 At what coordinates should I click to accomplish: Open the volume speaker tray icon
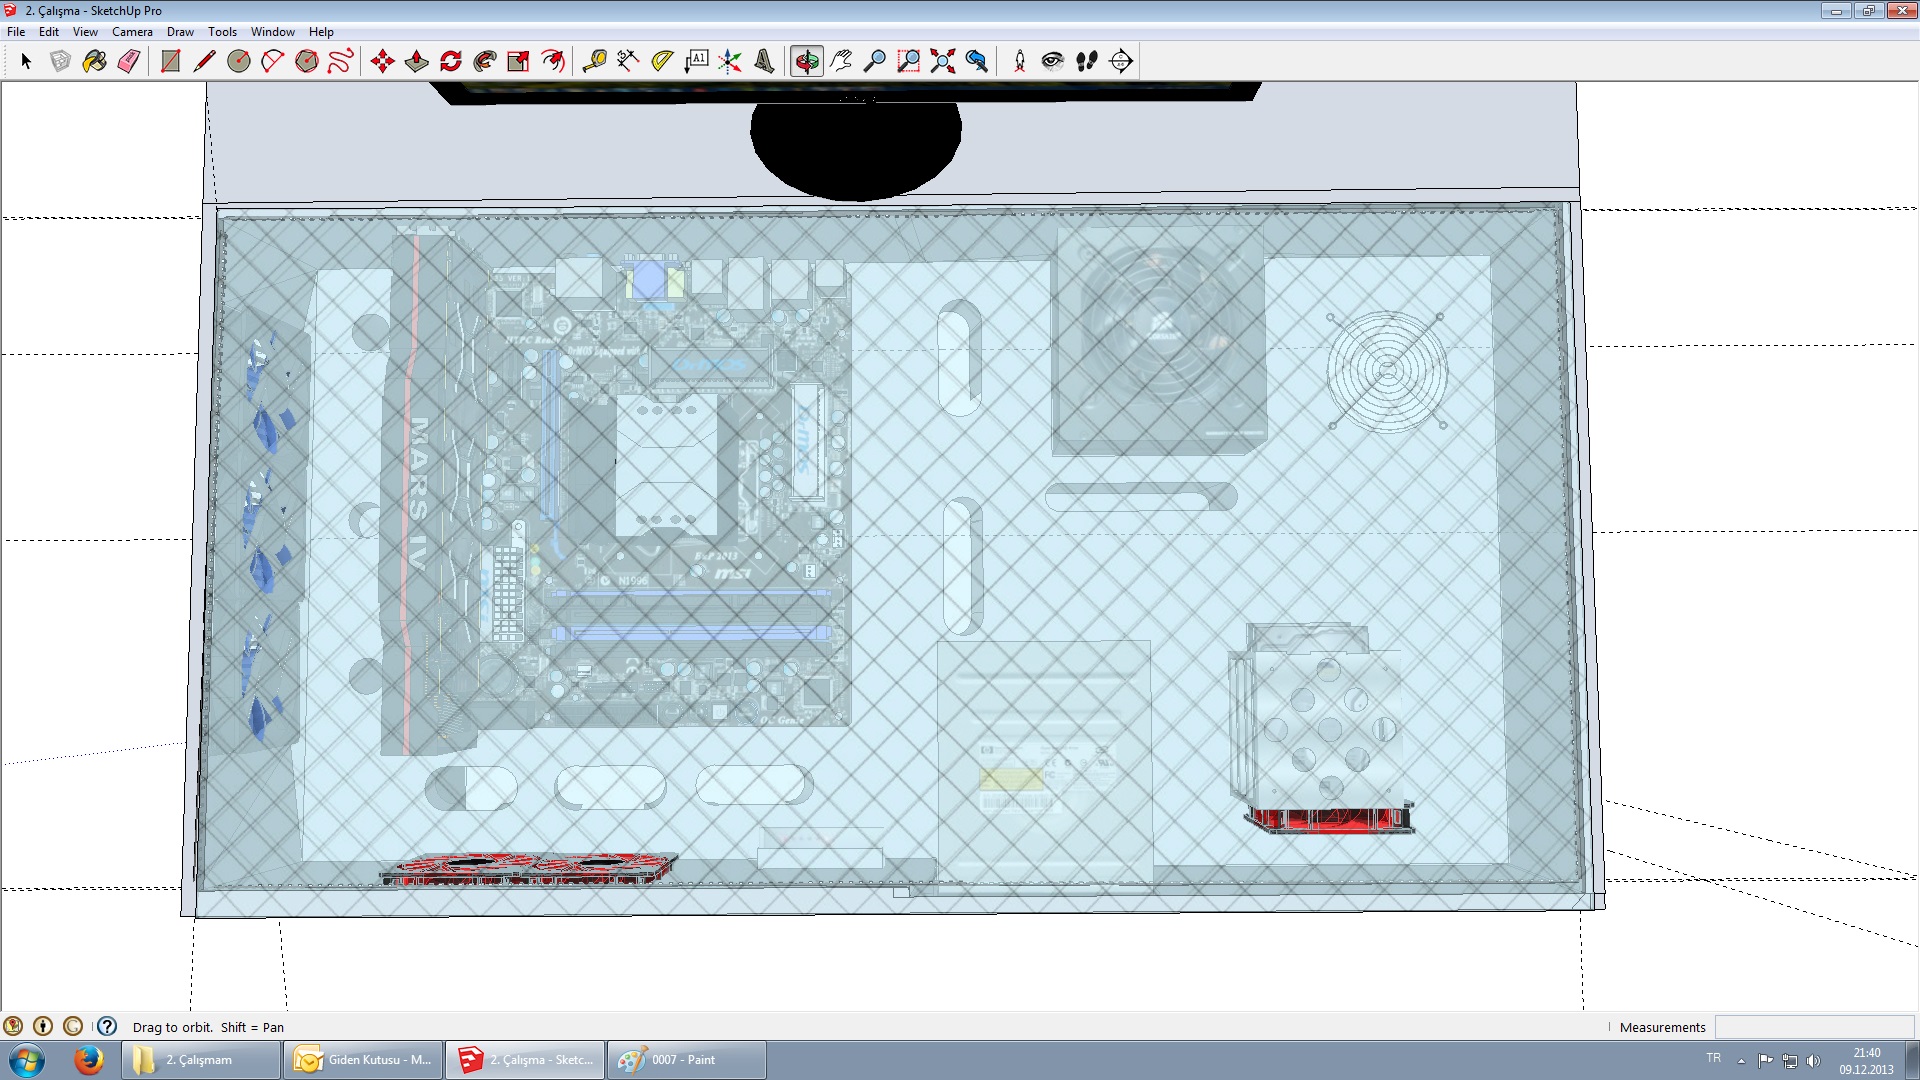click(x=1814, y=1061)
